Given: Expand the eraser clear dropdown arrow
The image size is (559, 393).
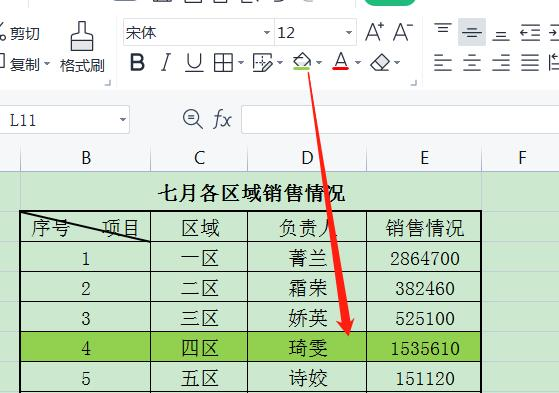Looking at the screenshot, I should click(397, 63).
